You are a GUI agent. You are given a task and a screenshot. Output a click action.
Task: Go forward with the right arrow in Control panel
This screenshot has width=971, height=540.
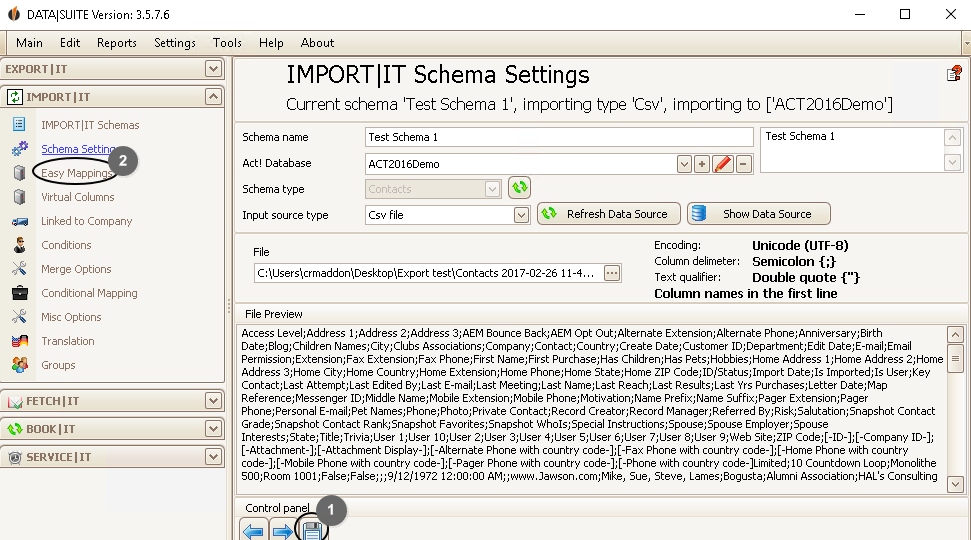point(282,531)
